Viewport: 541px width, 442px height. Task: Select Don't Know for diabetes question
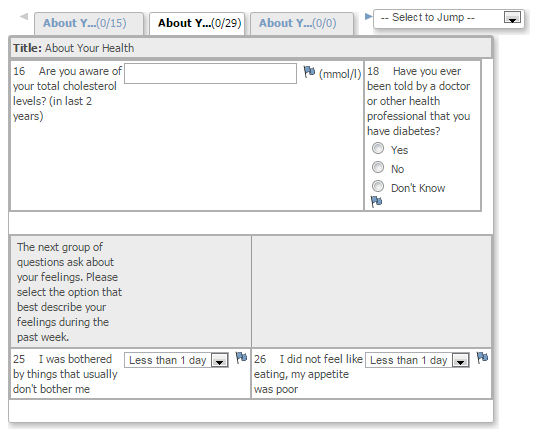point(378,186)
